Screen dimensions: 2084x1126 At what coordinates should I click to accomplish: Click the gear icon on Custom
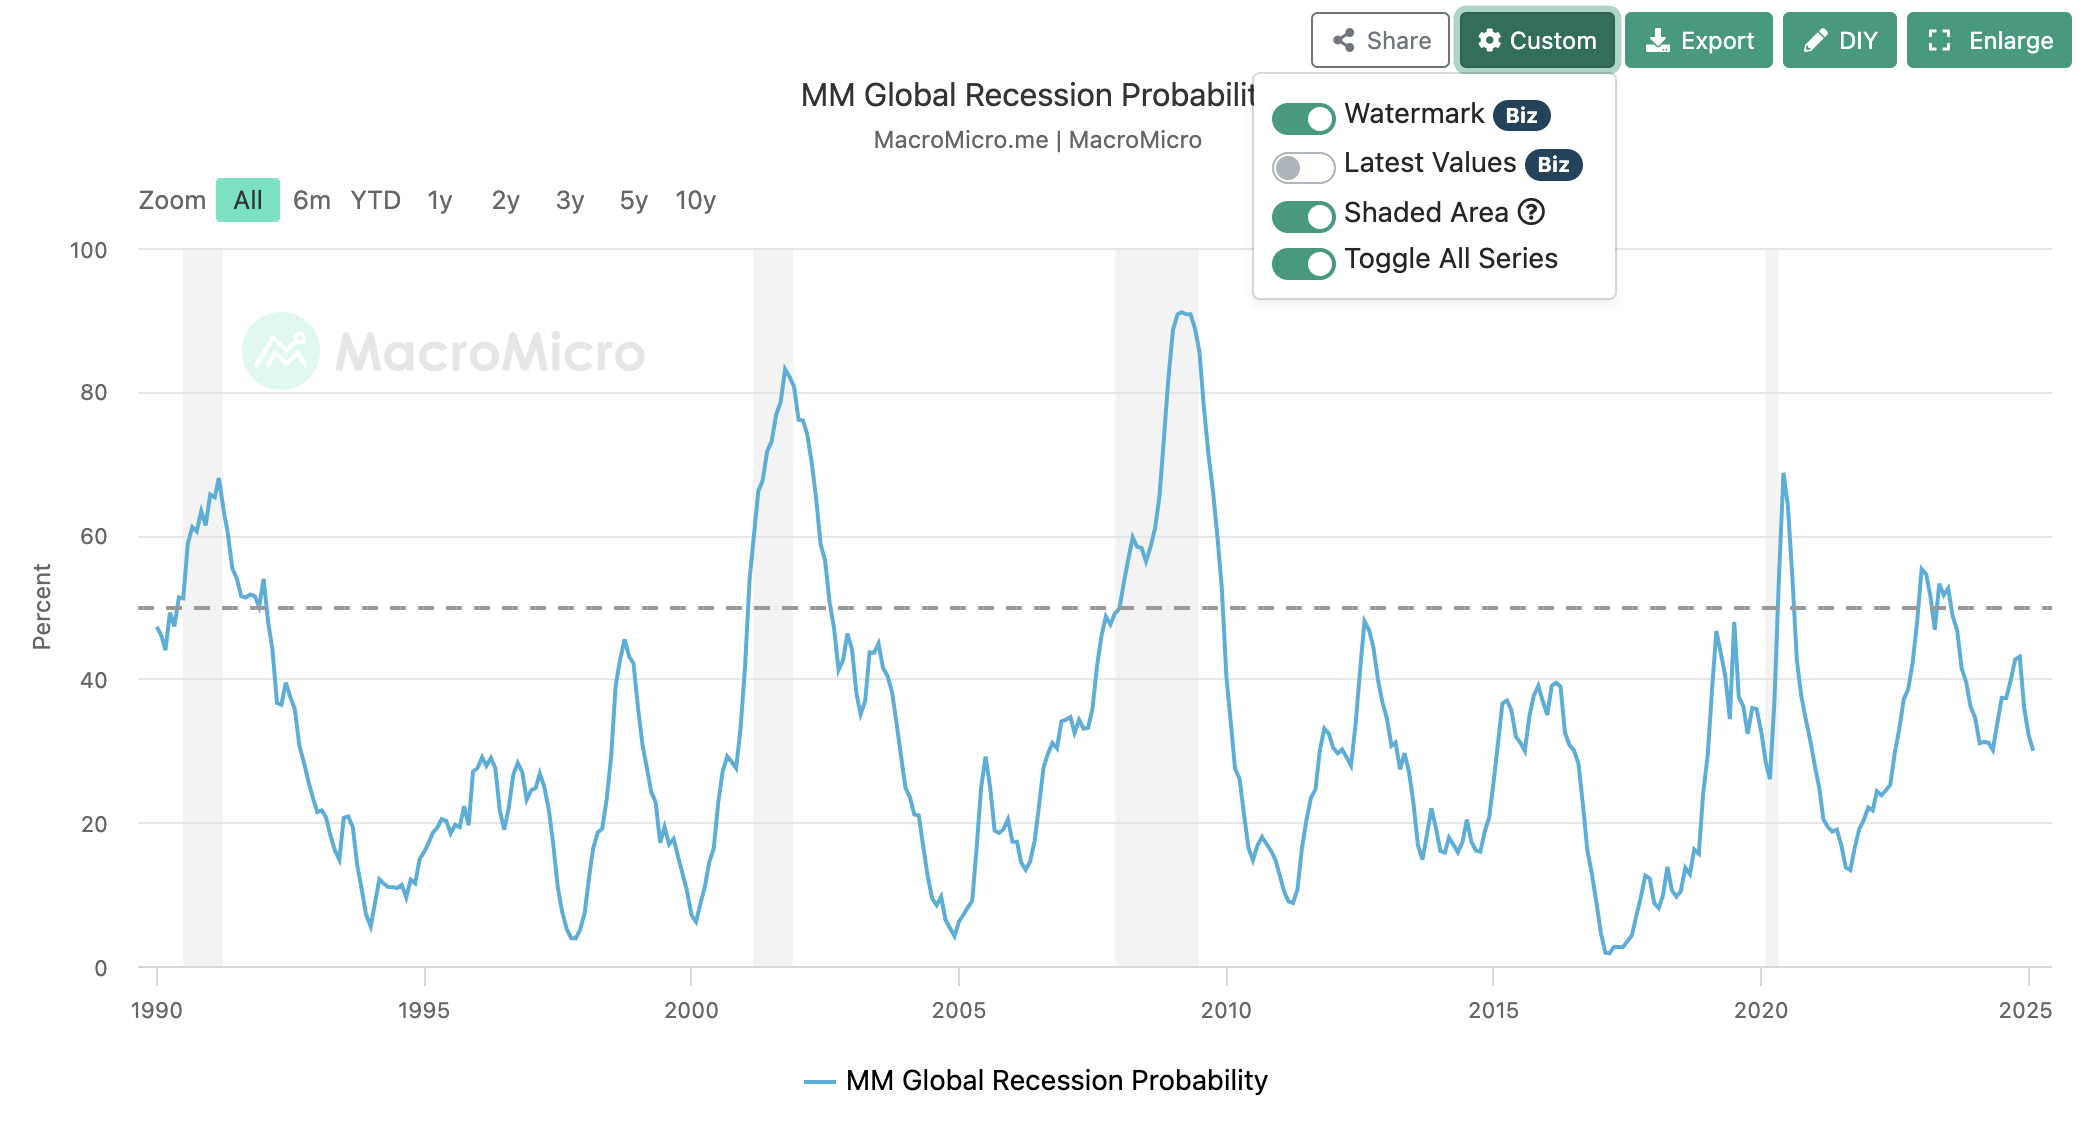click(1490, 40)
